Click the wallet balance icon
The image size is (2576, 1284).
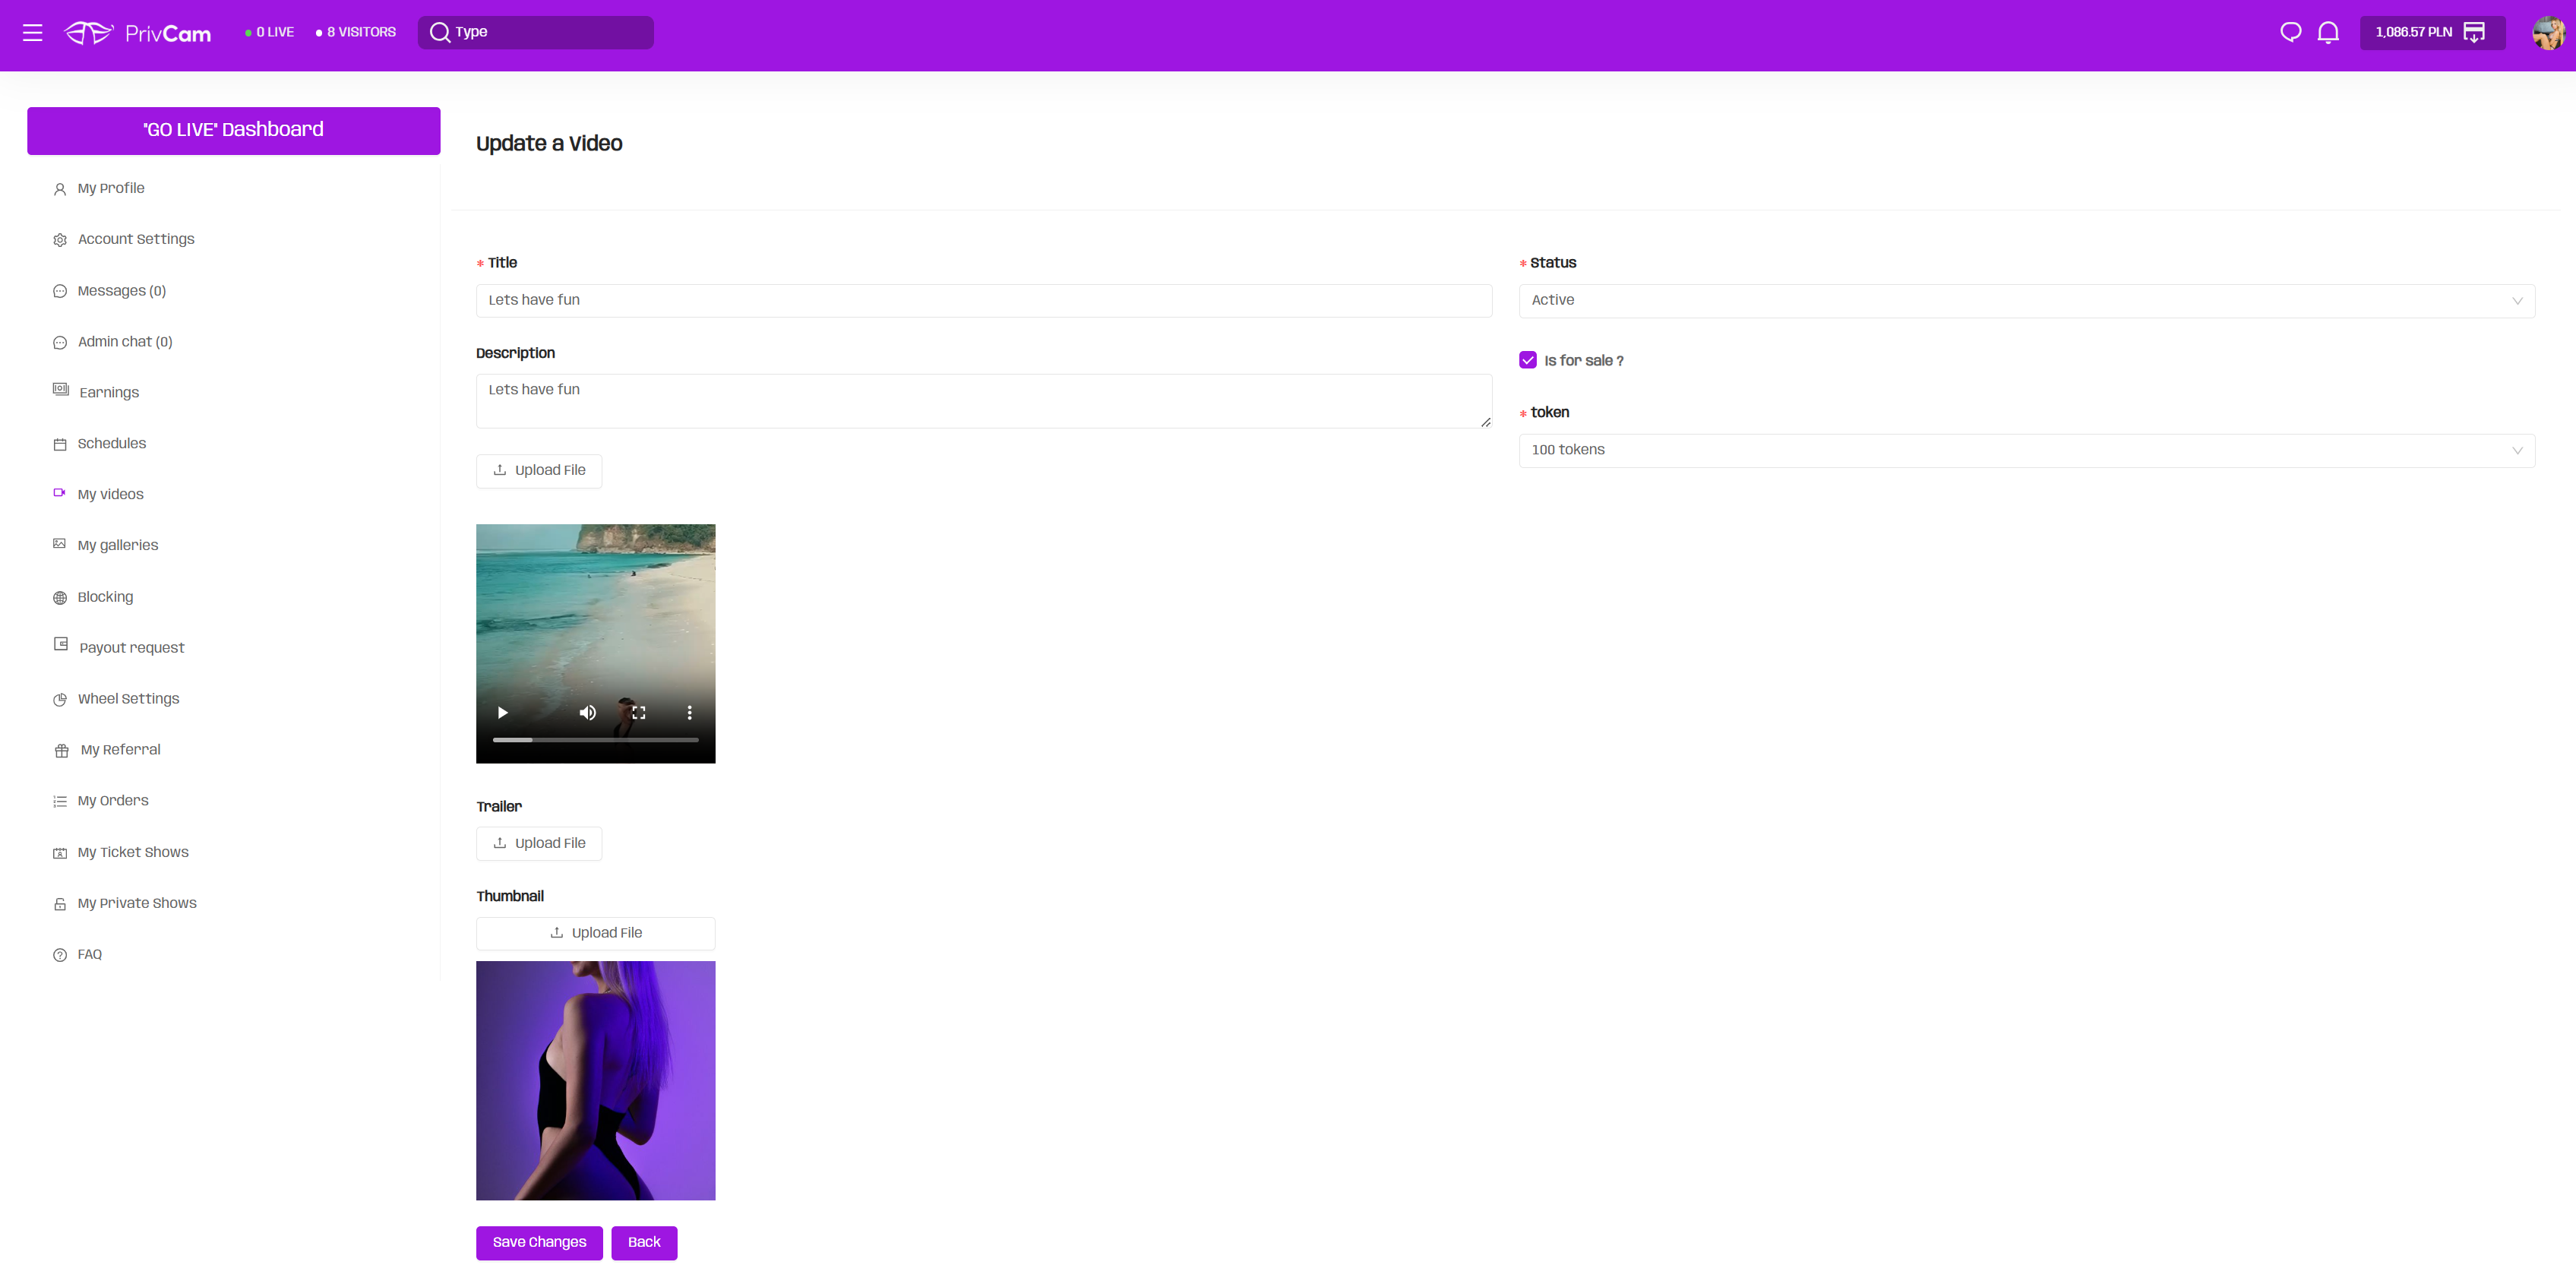click(x=2474, y=32)
